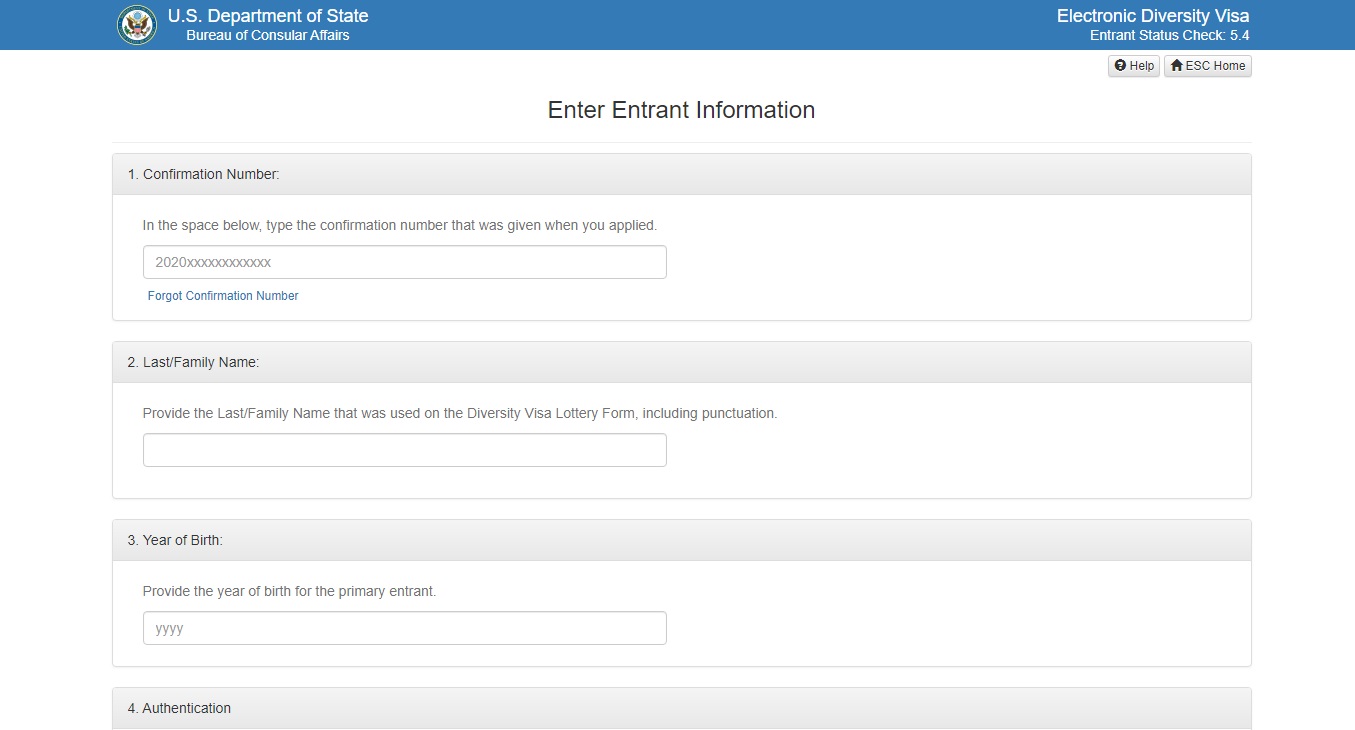Open the Forgot Confirmation Number link

[223, 296]
